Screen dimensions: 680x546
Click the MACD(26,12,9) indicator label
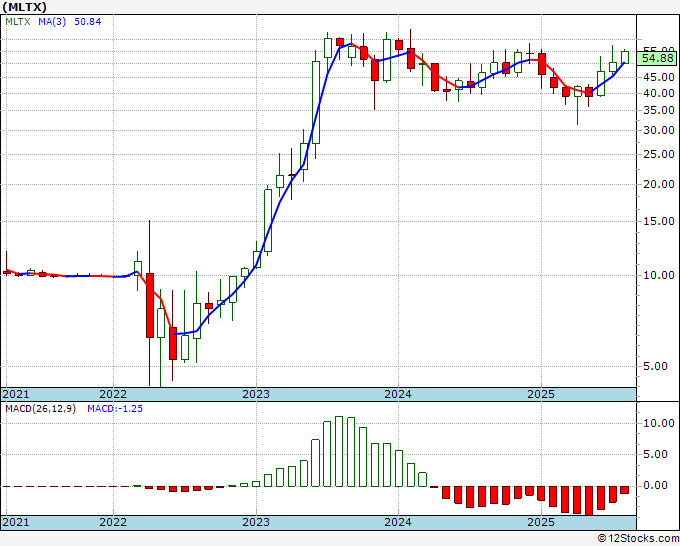click(40, 409)
